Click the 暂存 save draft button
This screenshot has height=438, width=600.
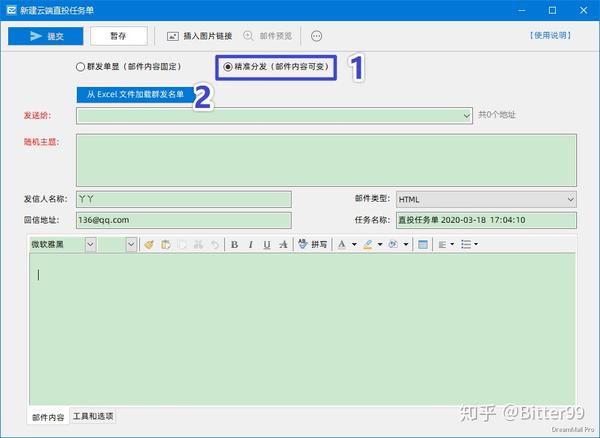coord(119,36)
